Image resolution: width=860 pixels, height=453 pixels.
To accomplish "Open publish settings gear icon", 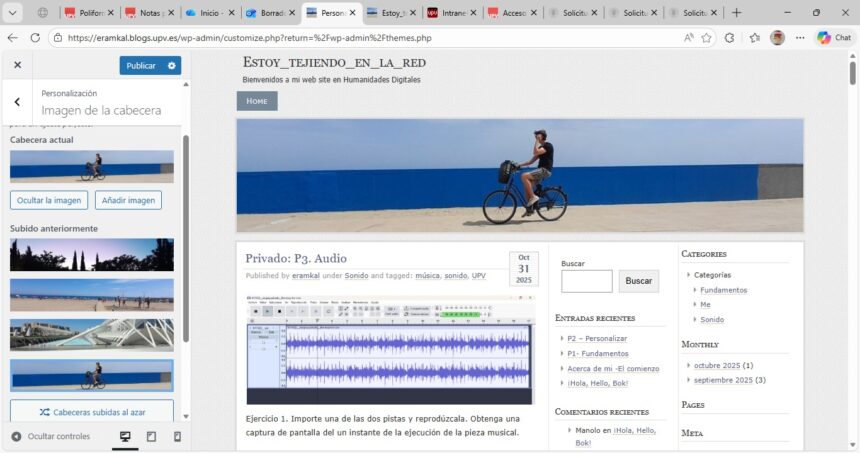I will (x=172, y=65).
